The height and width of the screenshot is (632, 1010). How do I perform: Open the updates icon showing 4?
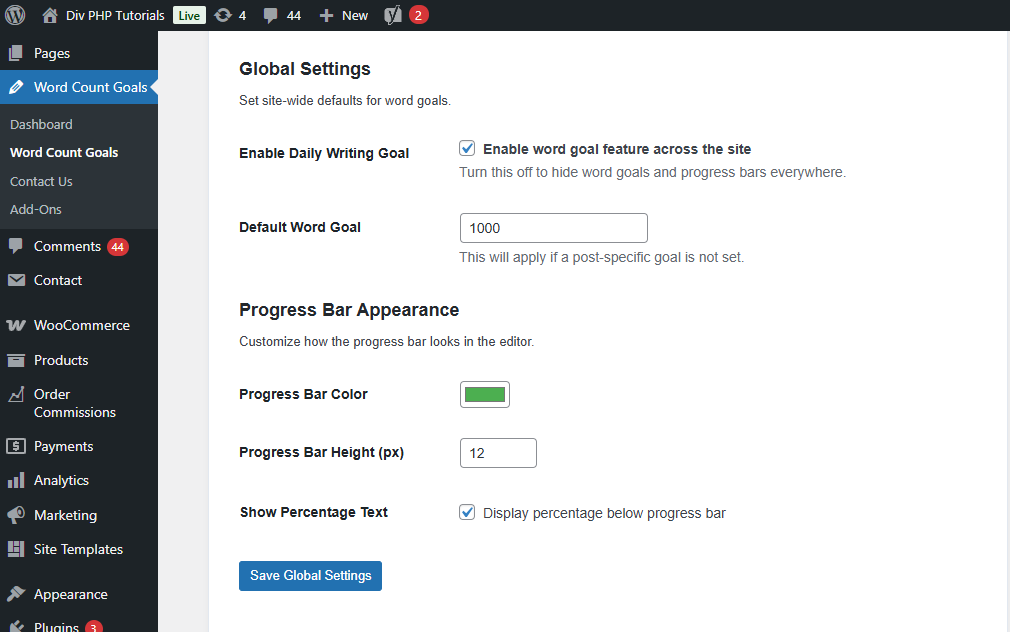(223, 15)
